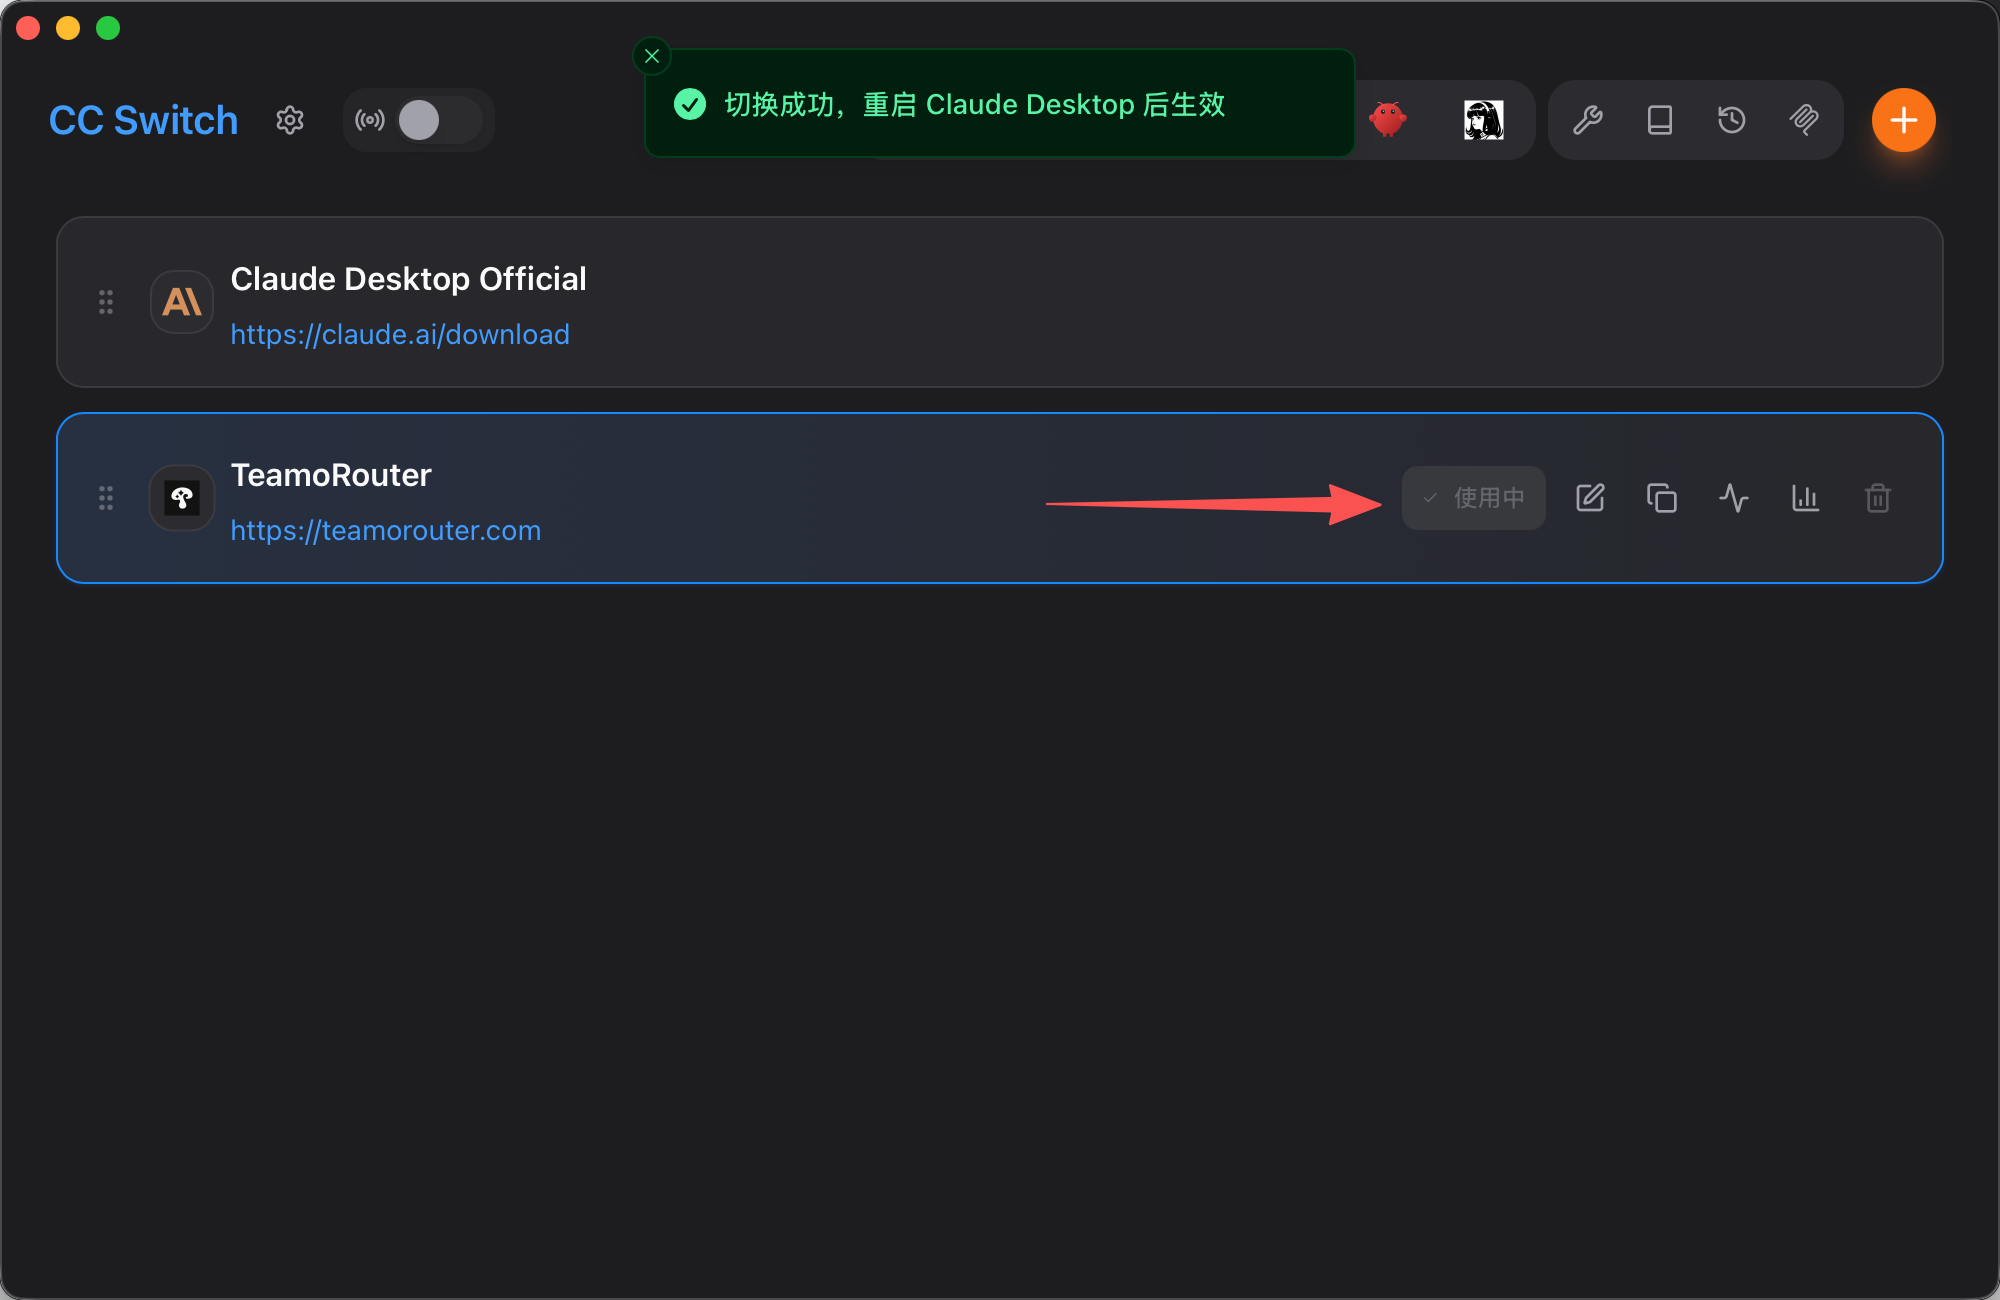Duplicate the TeamoRouter provider
The width and height of the screenshot is (2000, 1300).
1662,498
